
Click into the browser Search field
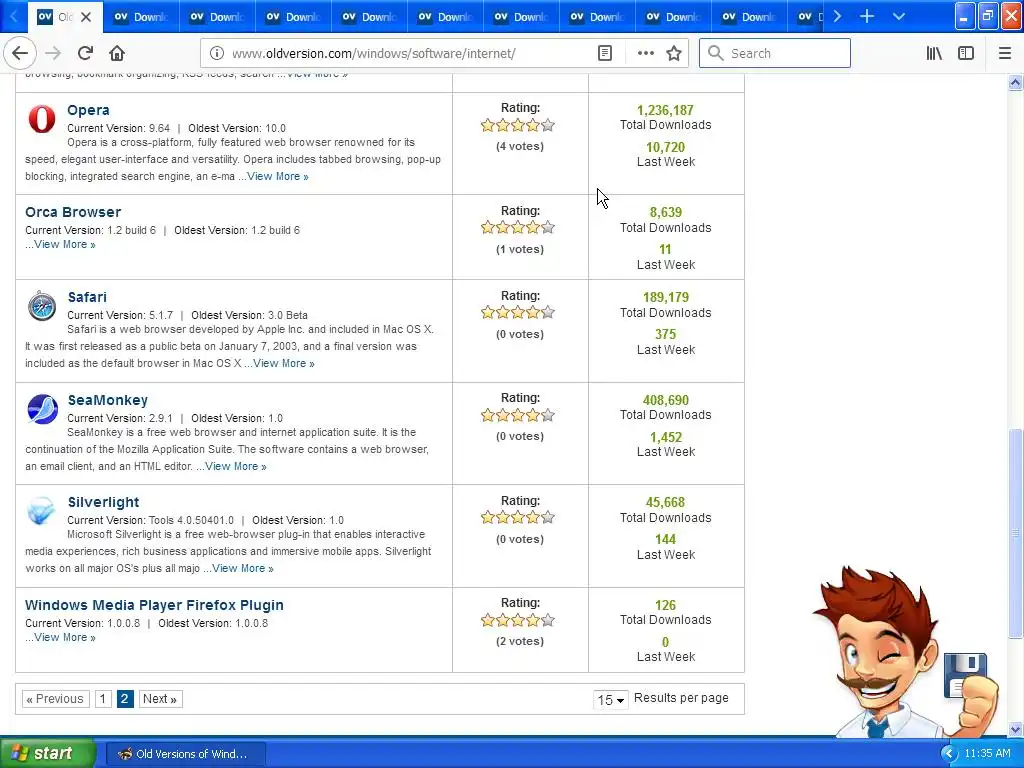click(775, 53)
